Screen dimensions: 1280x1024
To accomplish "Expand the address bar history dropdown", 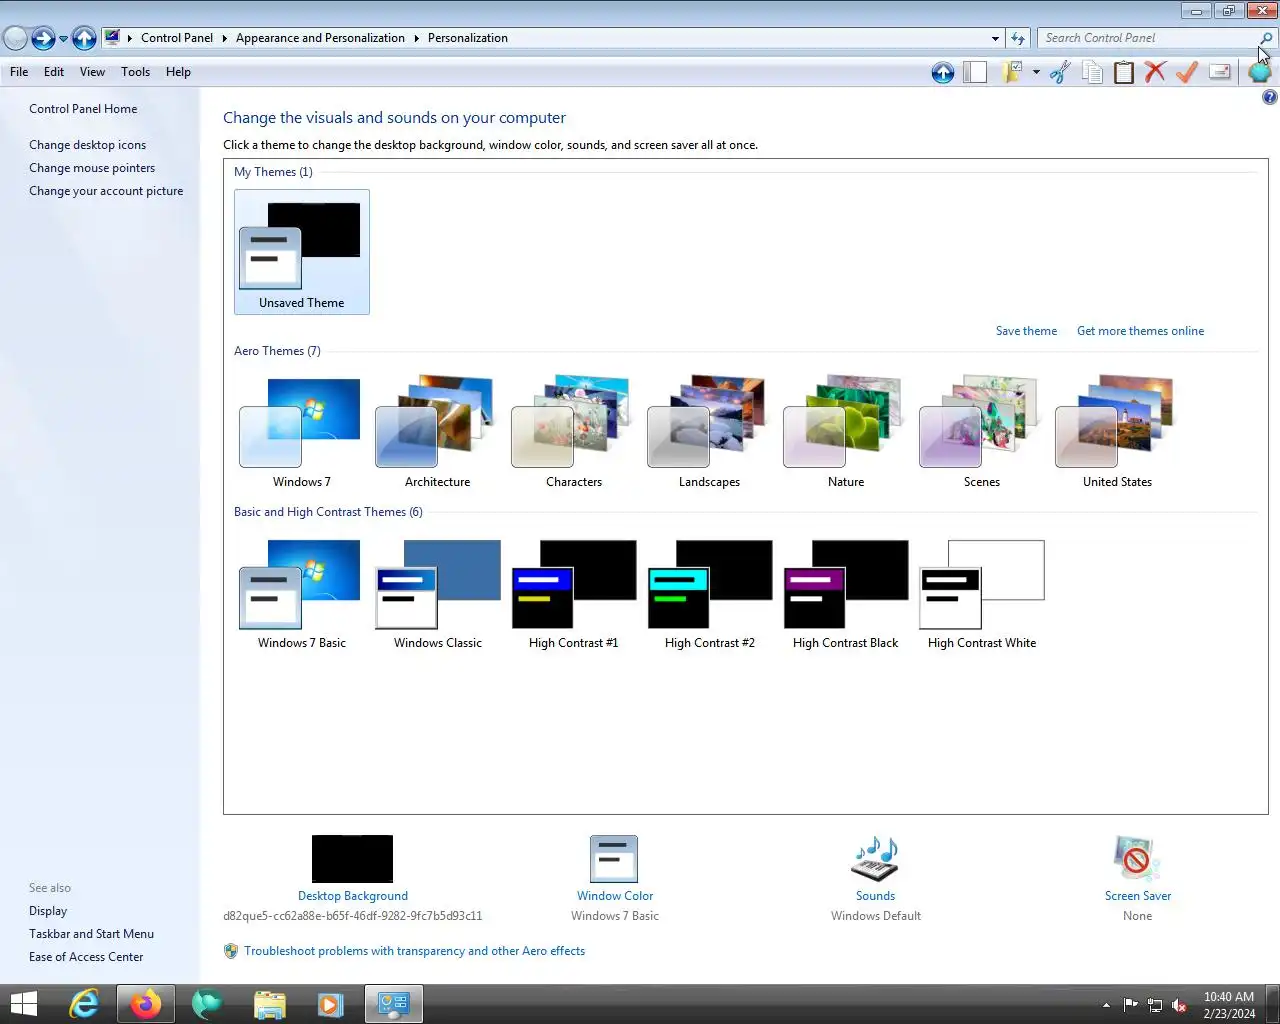I will 995,38.
